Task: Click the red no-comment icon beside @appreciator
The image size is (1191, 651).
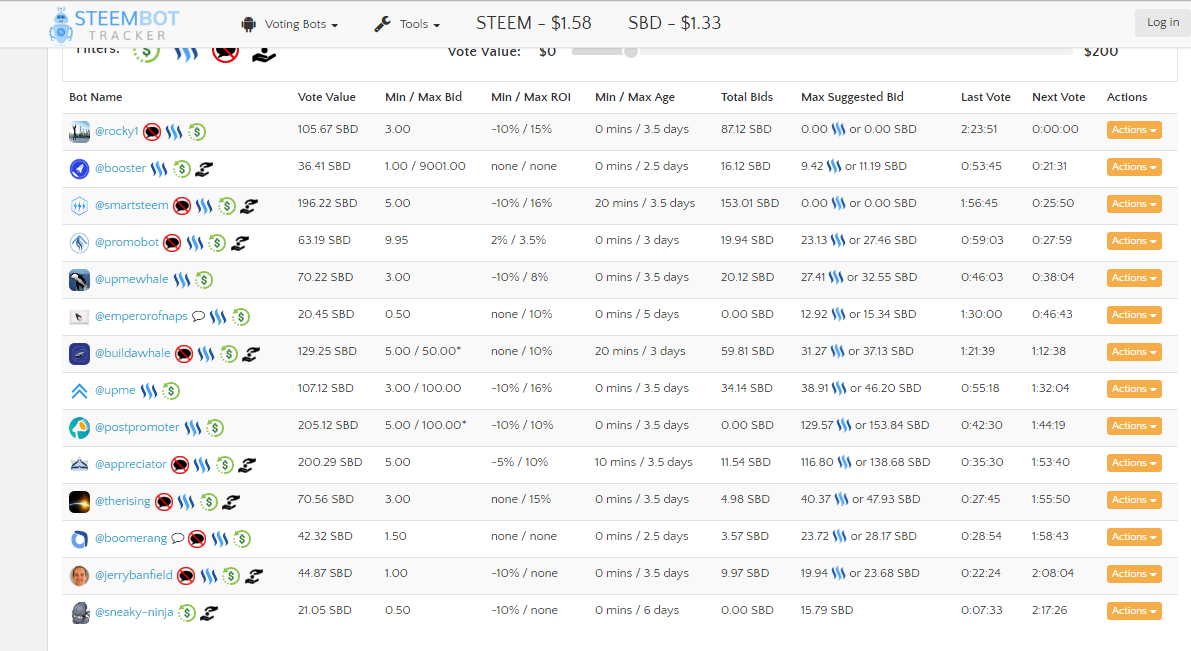Action: [180, 465]
